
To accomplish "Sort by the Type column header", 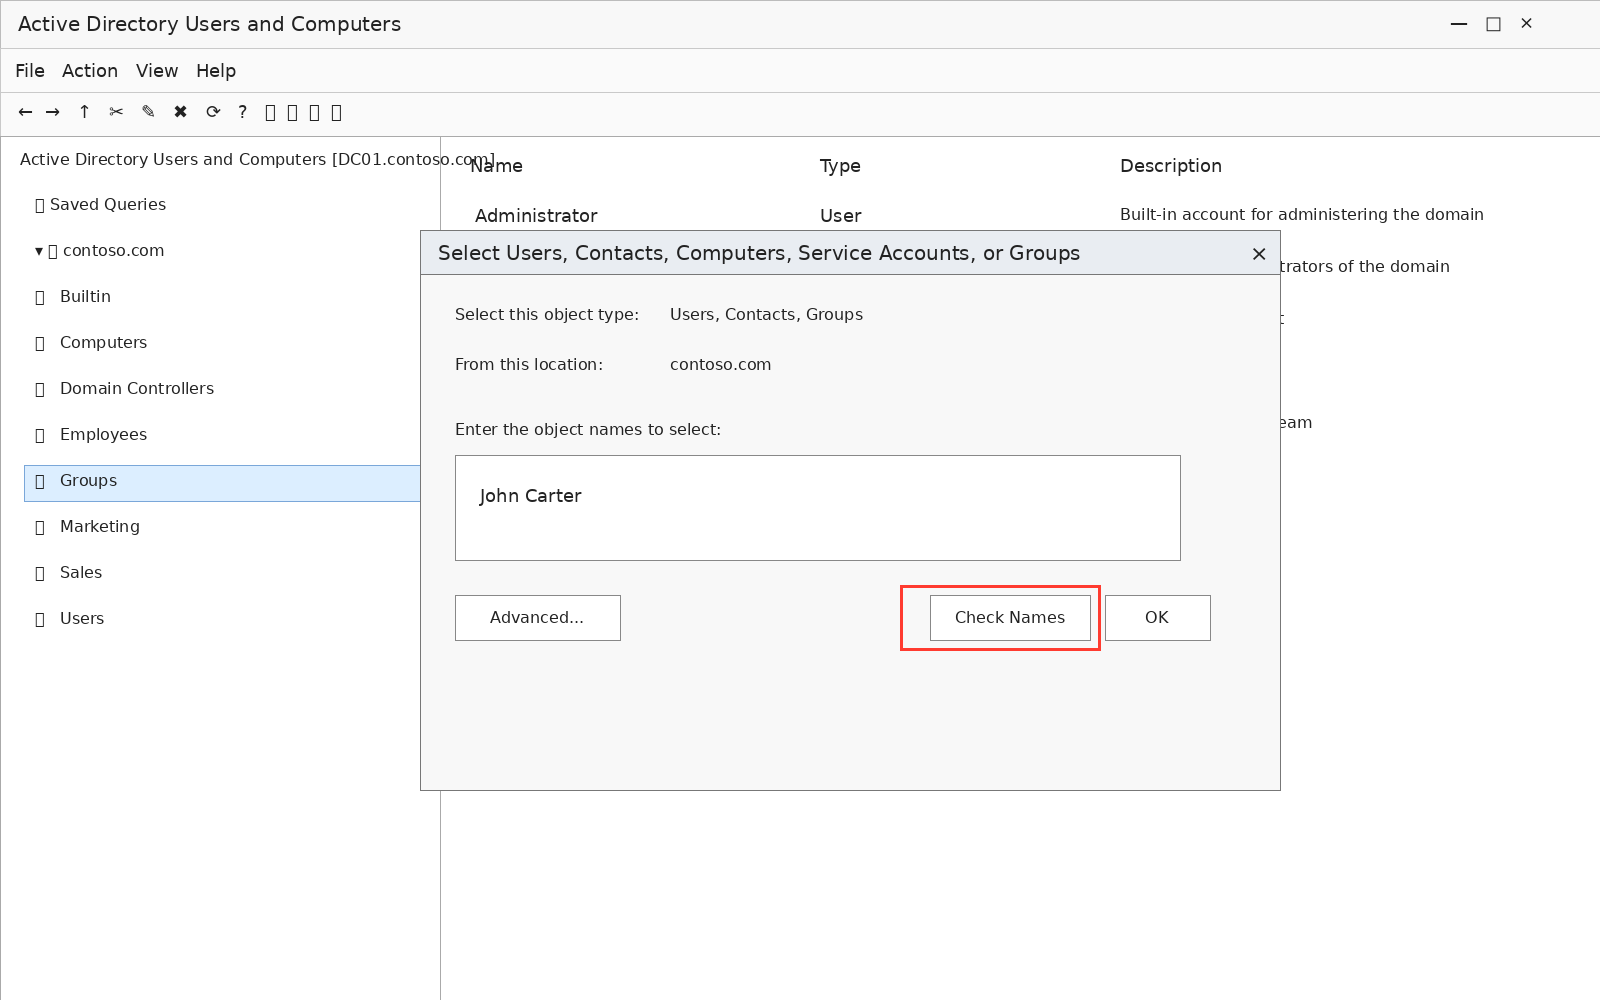I will click(x=840, y=166).
